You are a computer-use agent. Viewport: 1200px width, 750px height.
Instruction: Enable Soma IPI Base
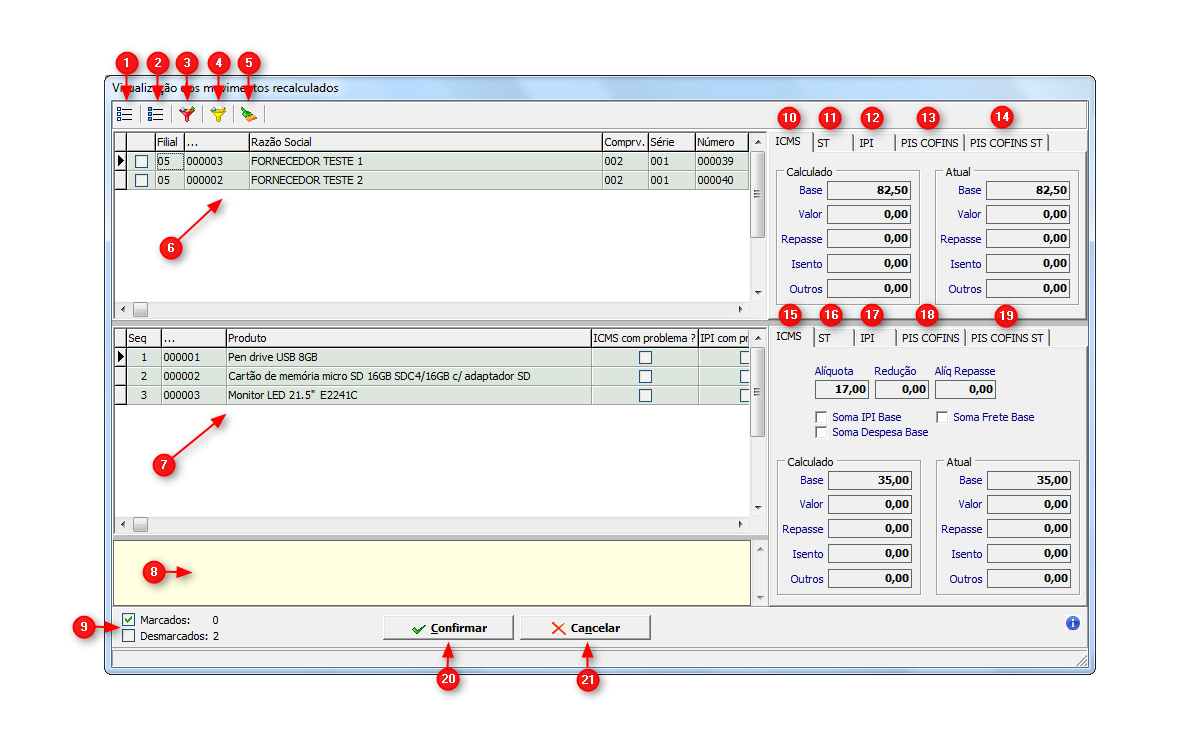point(822,417)
